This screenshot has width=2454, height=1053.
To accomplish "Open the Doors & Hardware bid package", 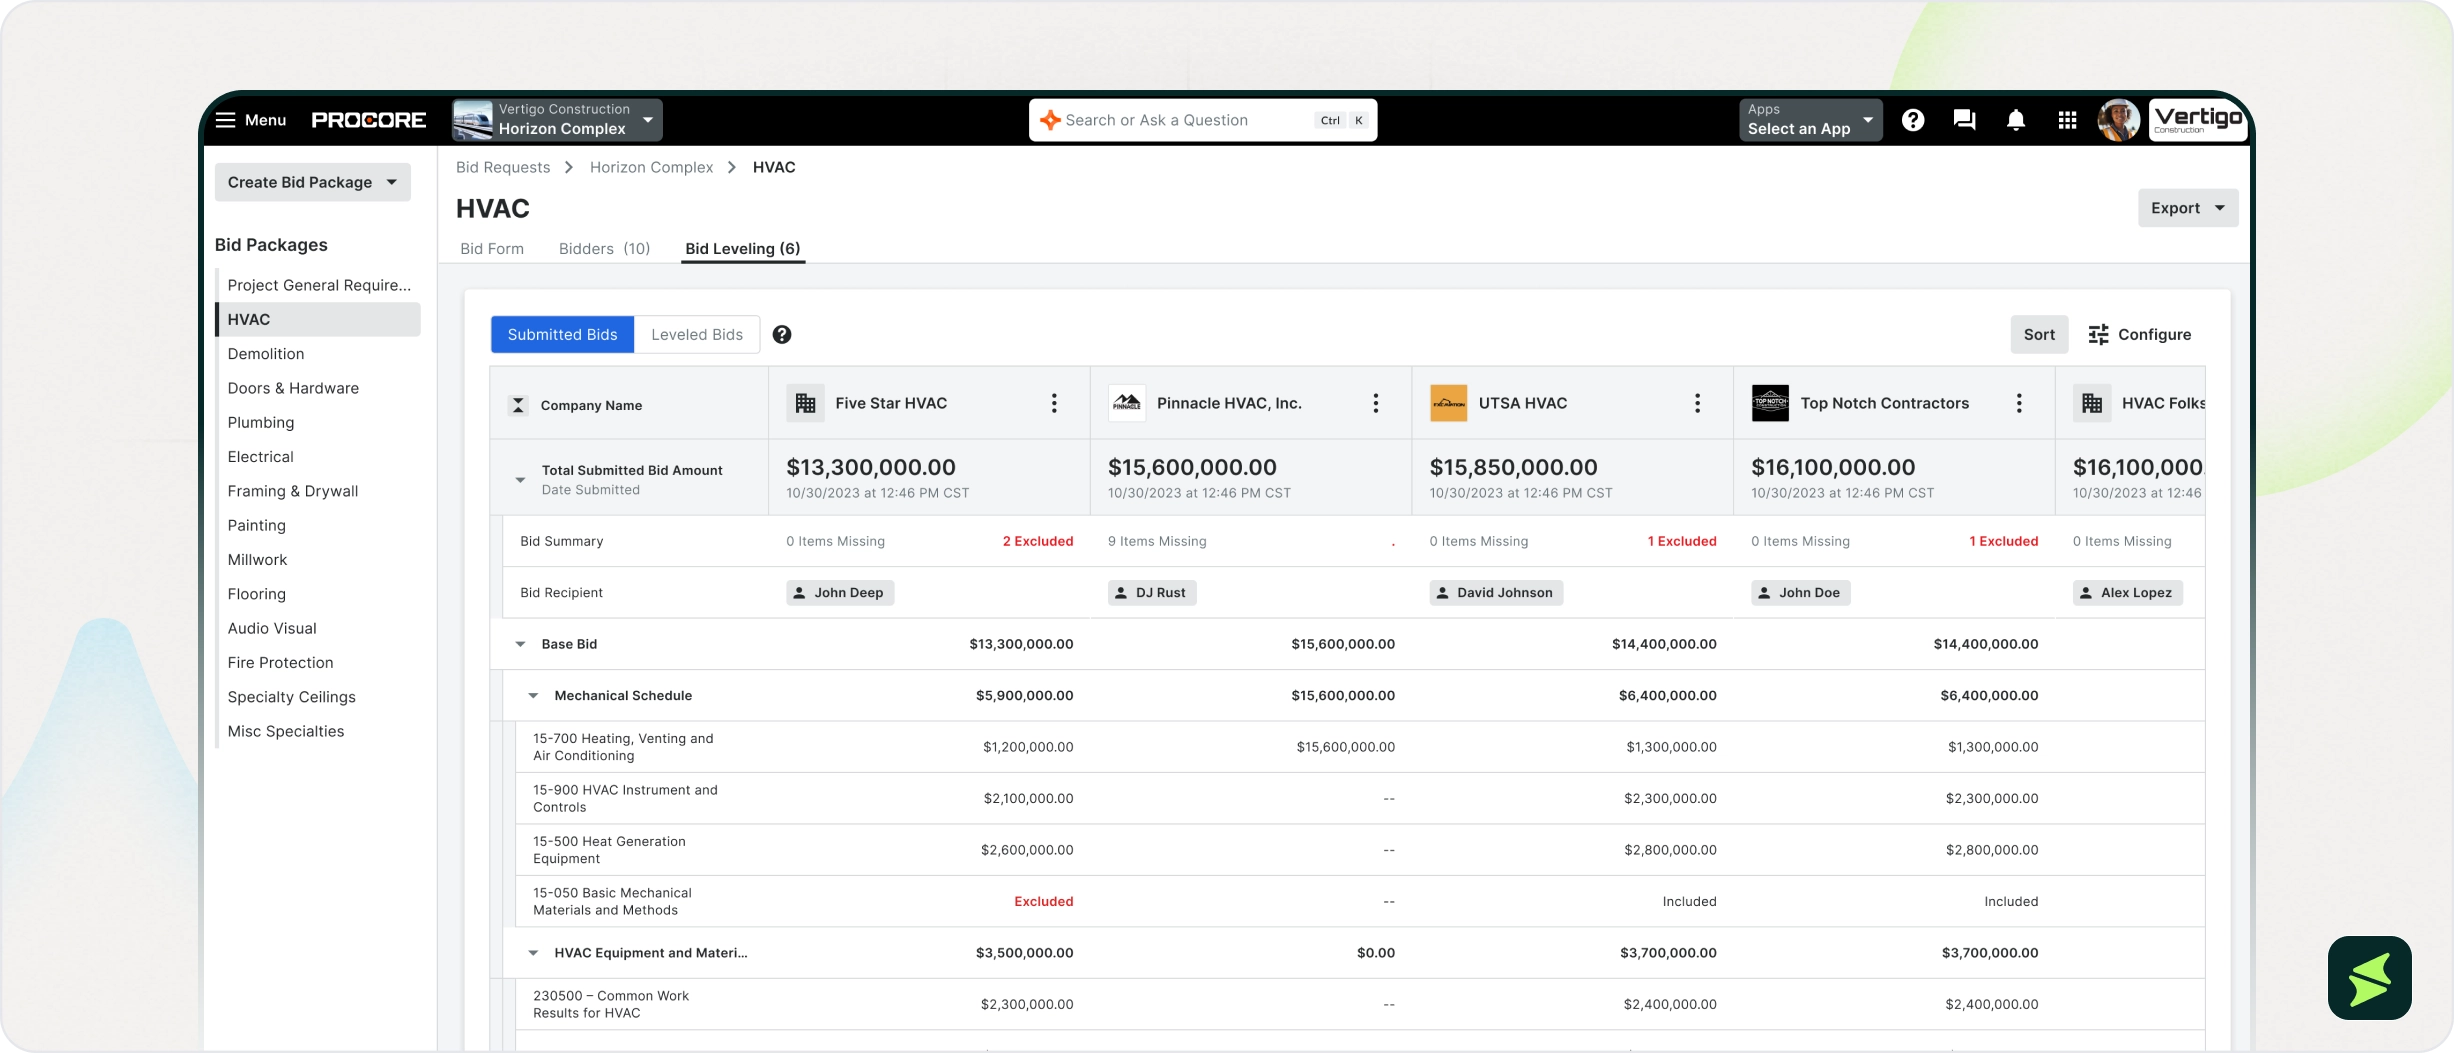I will pos(293,388).
